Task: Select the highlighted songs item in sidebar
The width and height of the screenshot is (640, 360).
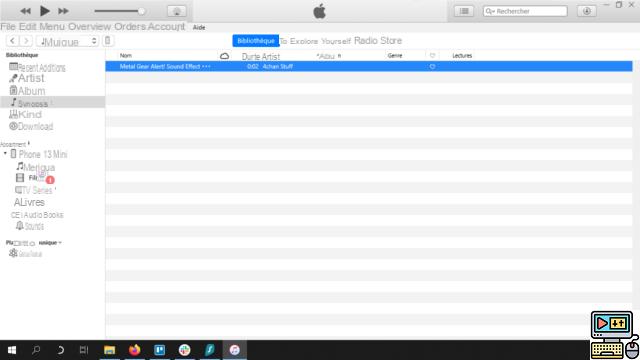Action: point(52,102)
